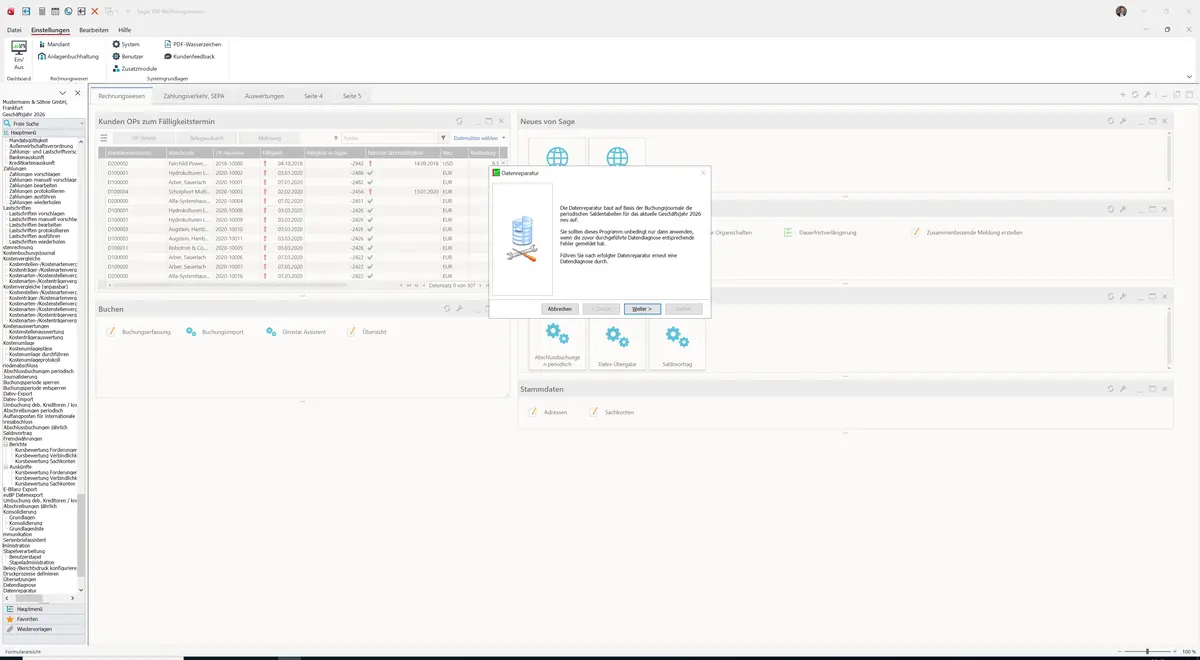Image resolution: width=1200 pixels, height=660 pixels.
Task: Open Übersicht in the Buchen panel
Action: (366, 331)
